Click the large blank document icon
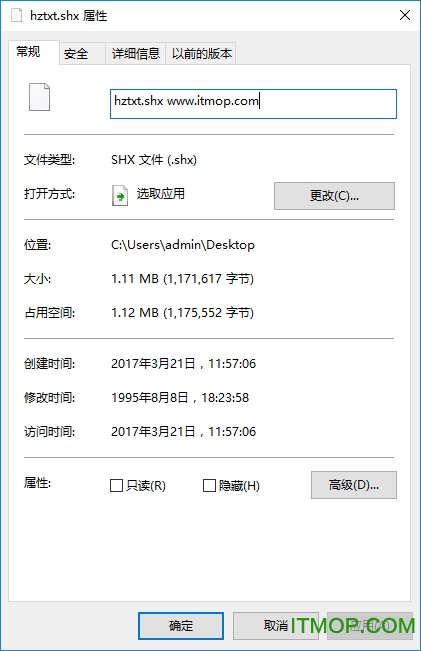421x651 pixels. pos(39,97)
